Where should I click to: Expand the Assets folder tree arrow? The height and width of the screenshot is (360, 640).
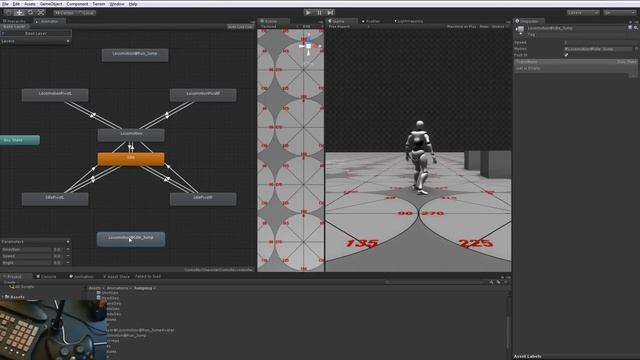[3, 297]
